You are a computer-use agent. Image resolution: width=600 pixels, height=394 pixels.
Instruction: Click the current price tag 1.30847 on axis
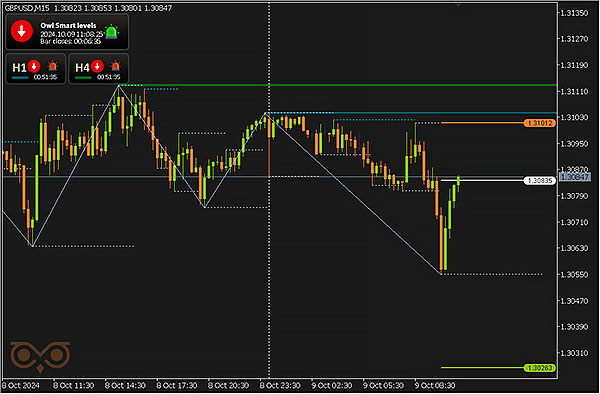click(575, 177)
